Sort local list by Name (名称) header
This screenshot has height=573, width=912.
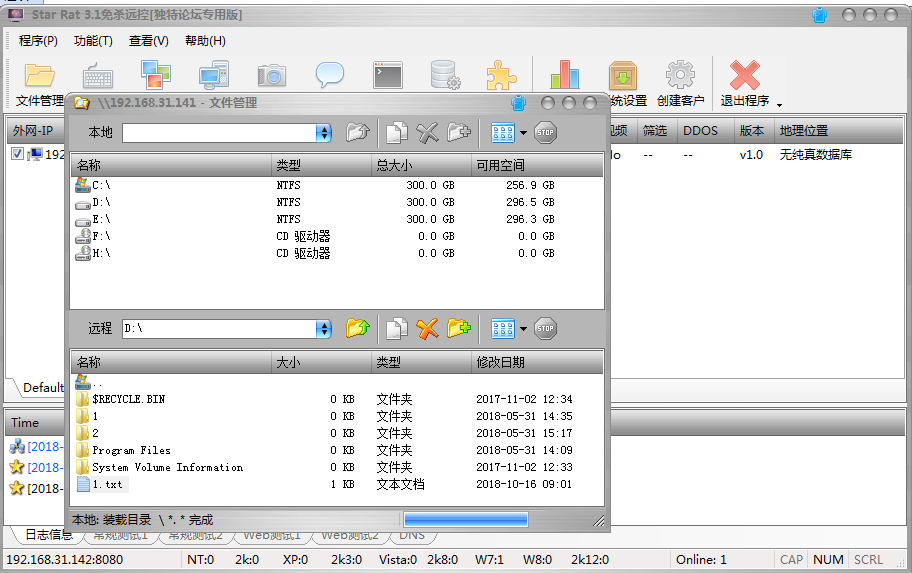pos(171,165)
